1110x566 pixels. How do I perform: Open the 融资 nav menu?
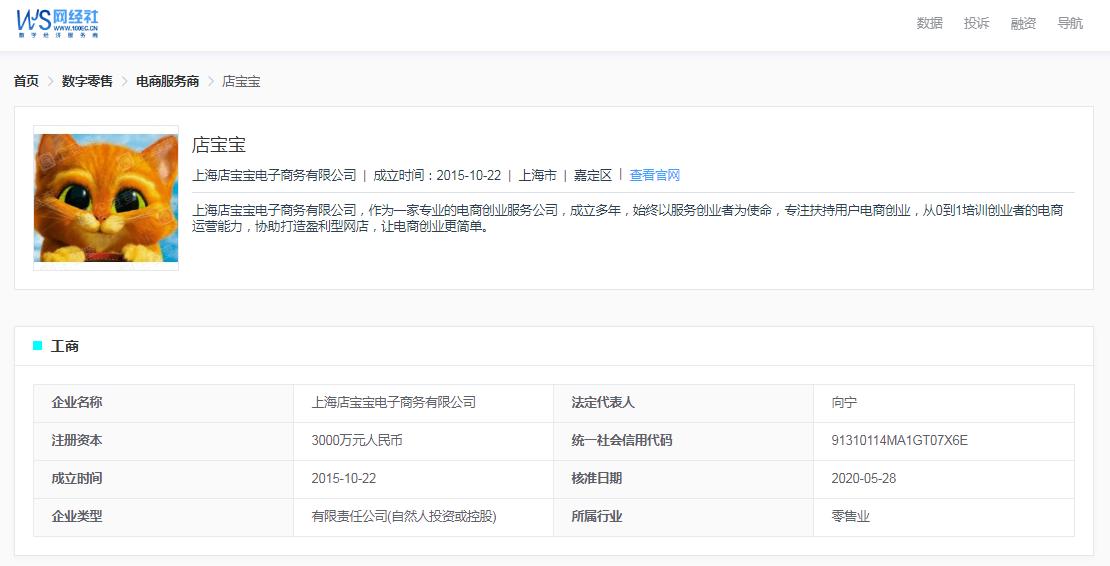click(1023, 23)
